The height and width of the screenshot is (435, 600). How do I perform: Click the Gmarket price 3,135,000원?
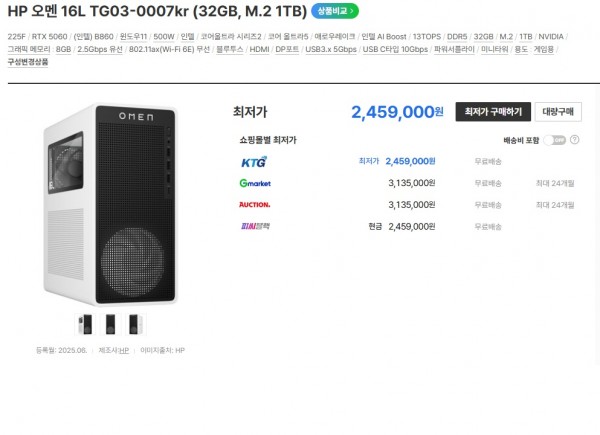coord(411,183)
